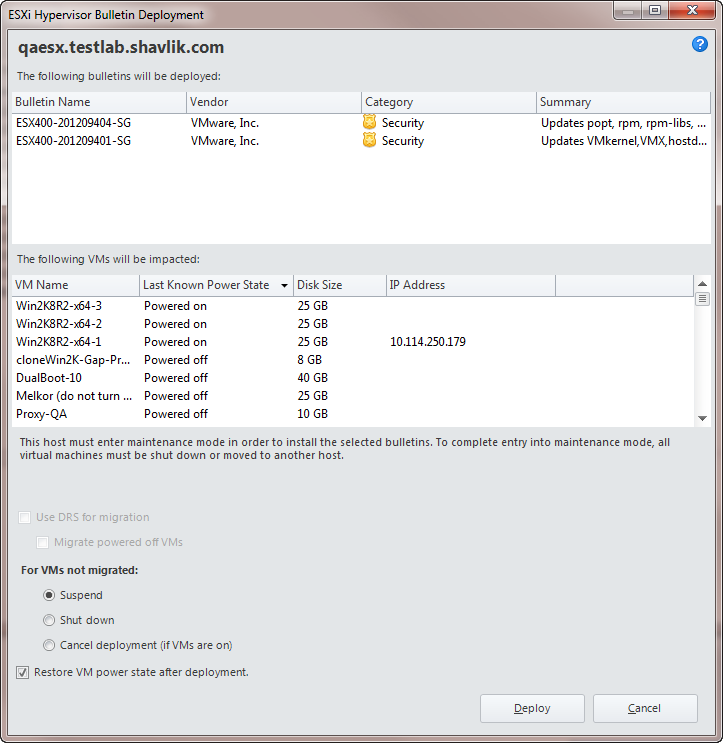Enable Use DRS for migration checkbox
723x743 pixels.
tap(24, 517)
